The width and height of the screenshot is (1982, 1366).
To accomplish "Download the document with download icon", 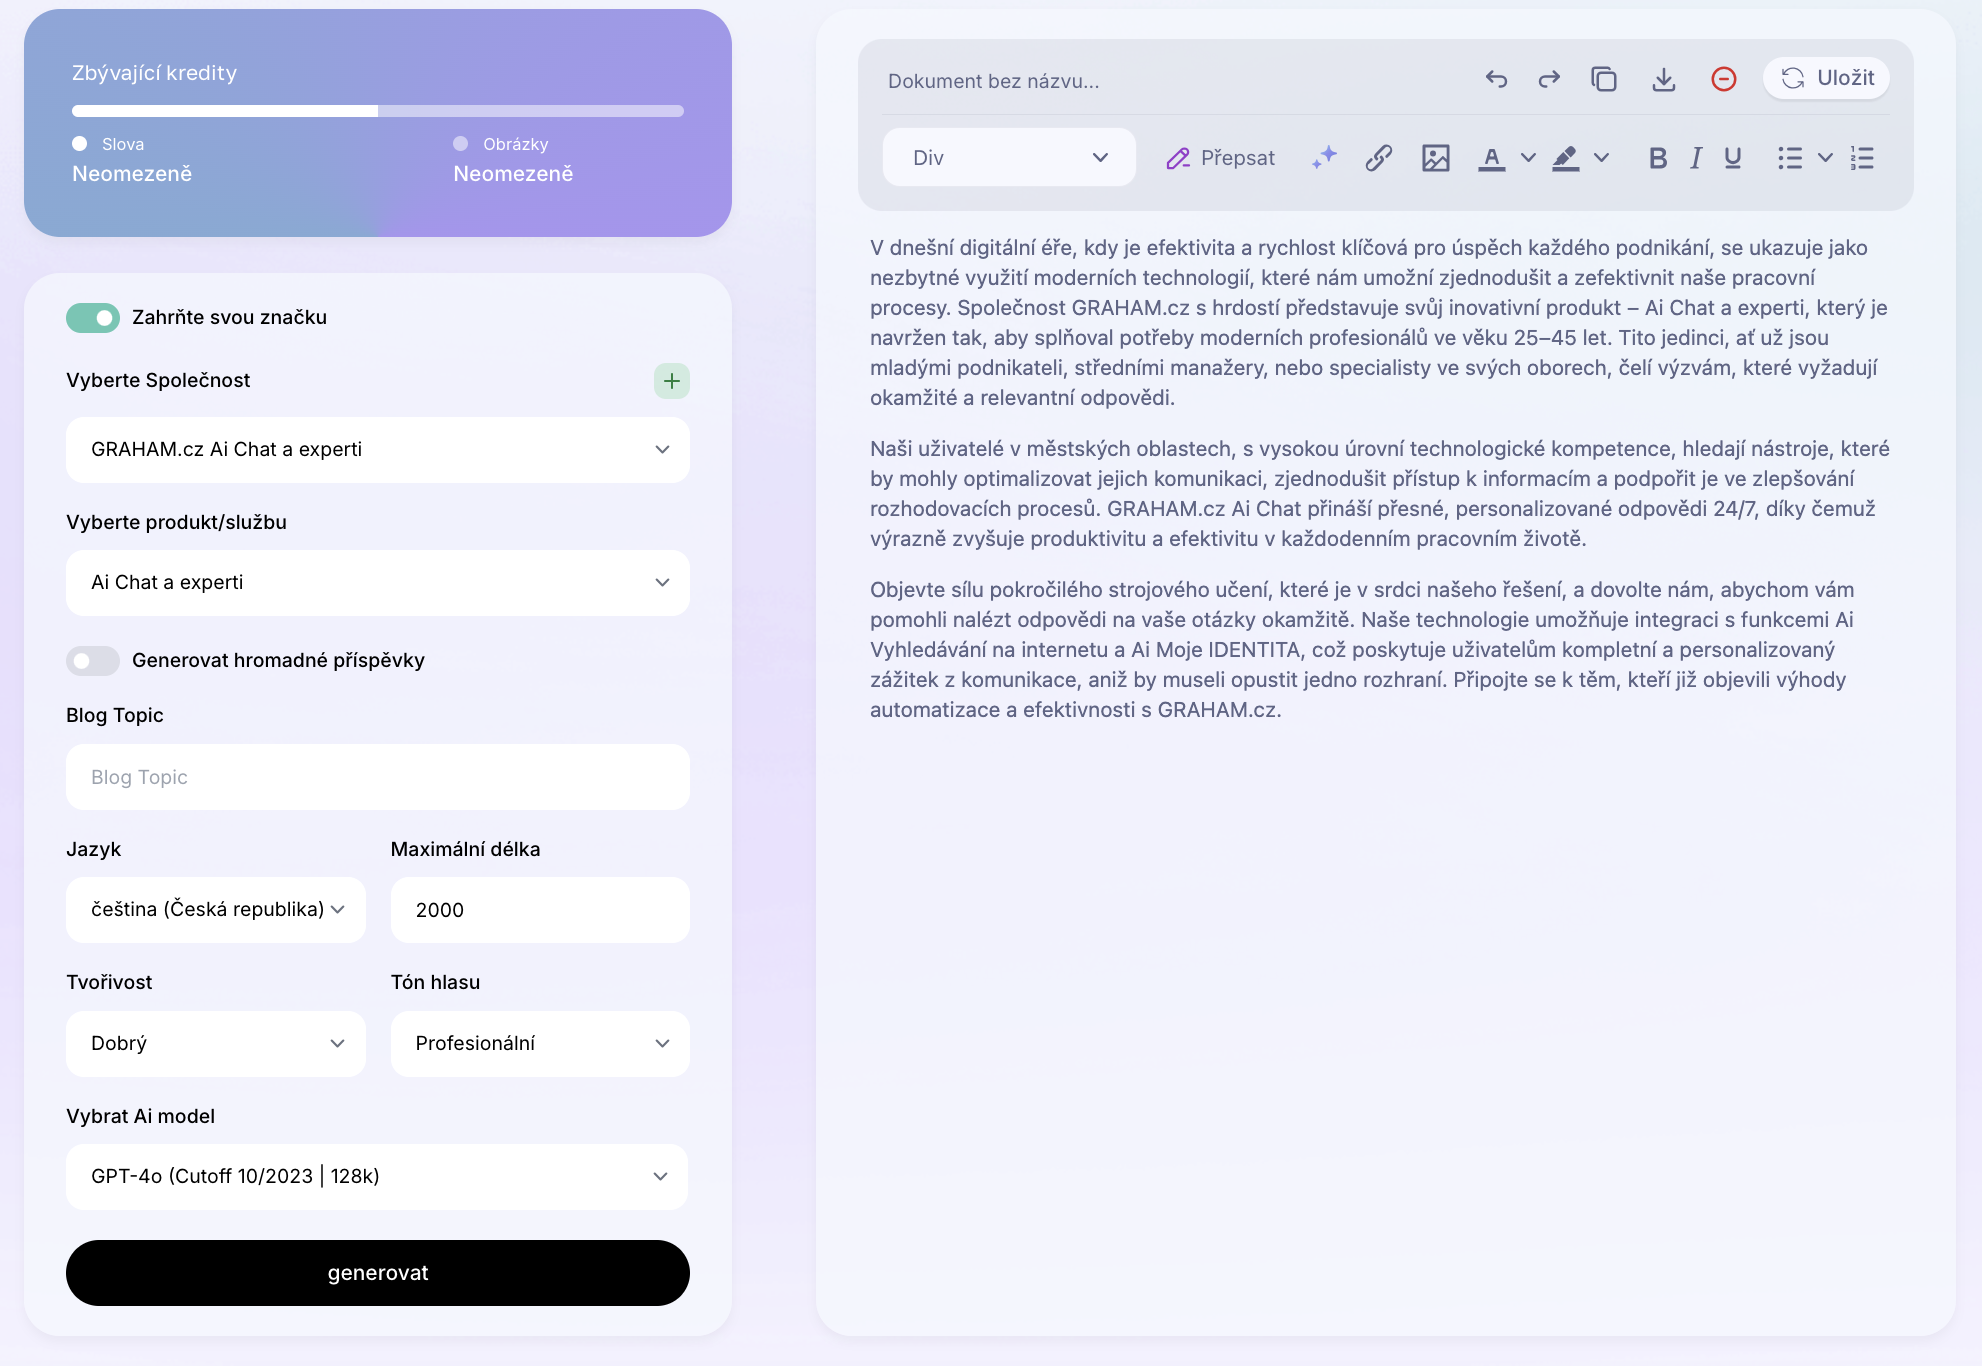I will [1664, 79].
